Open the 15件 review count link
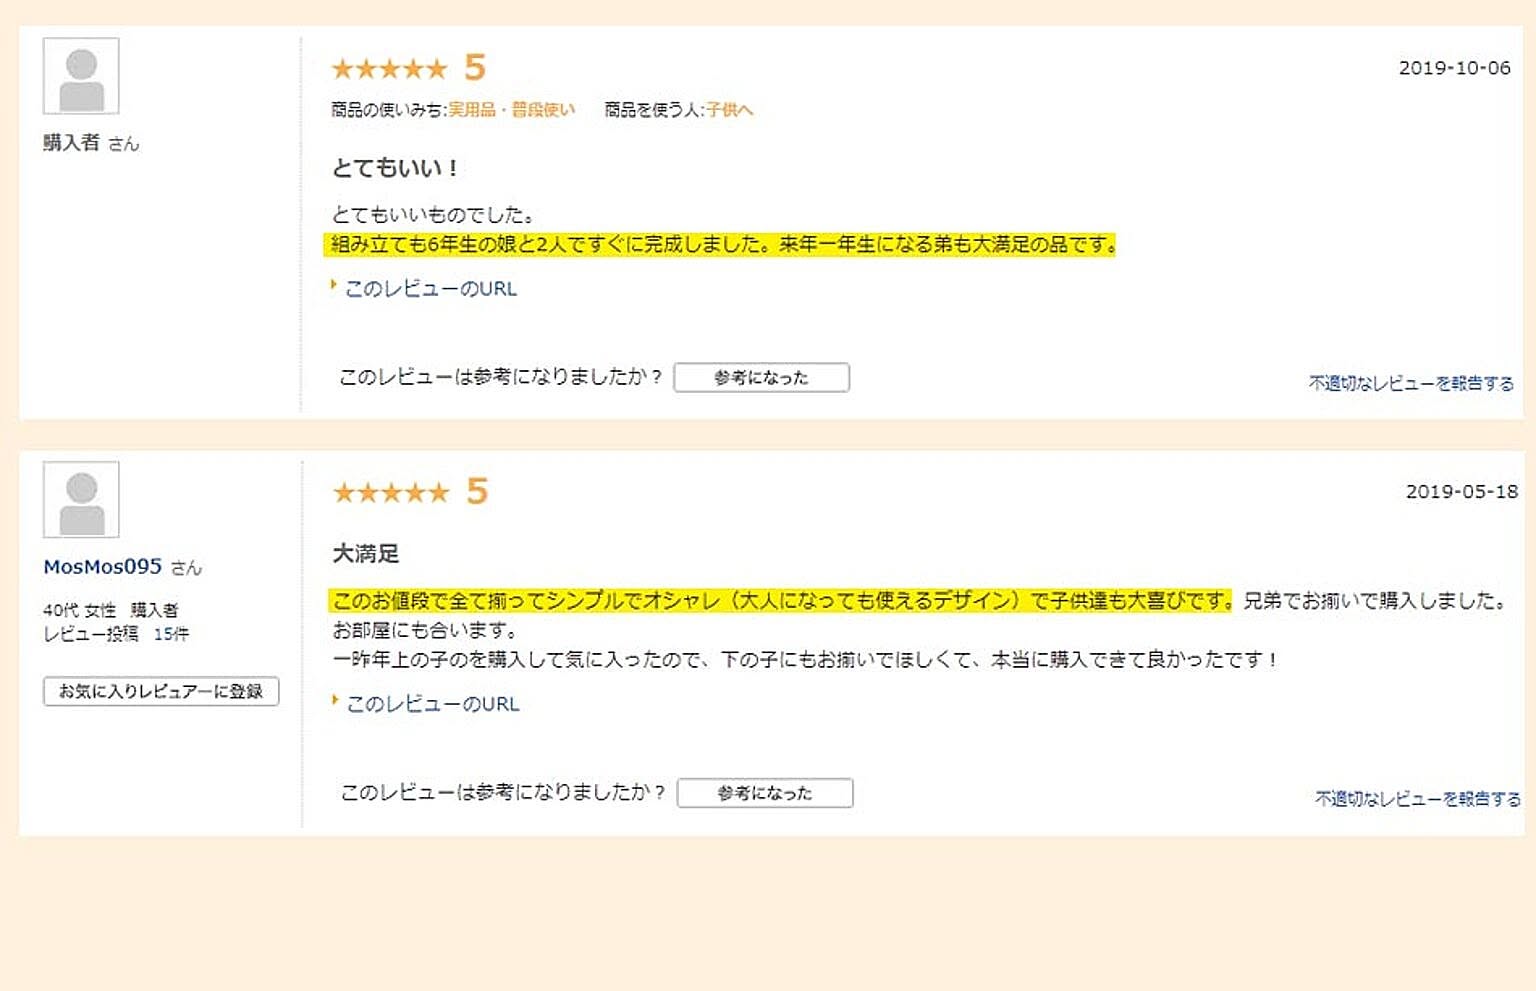Viewport: 1536px width, 991px height. 171,634
